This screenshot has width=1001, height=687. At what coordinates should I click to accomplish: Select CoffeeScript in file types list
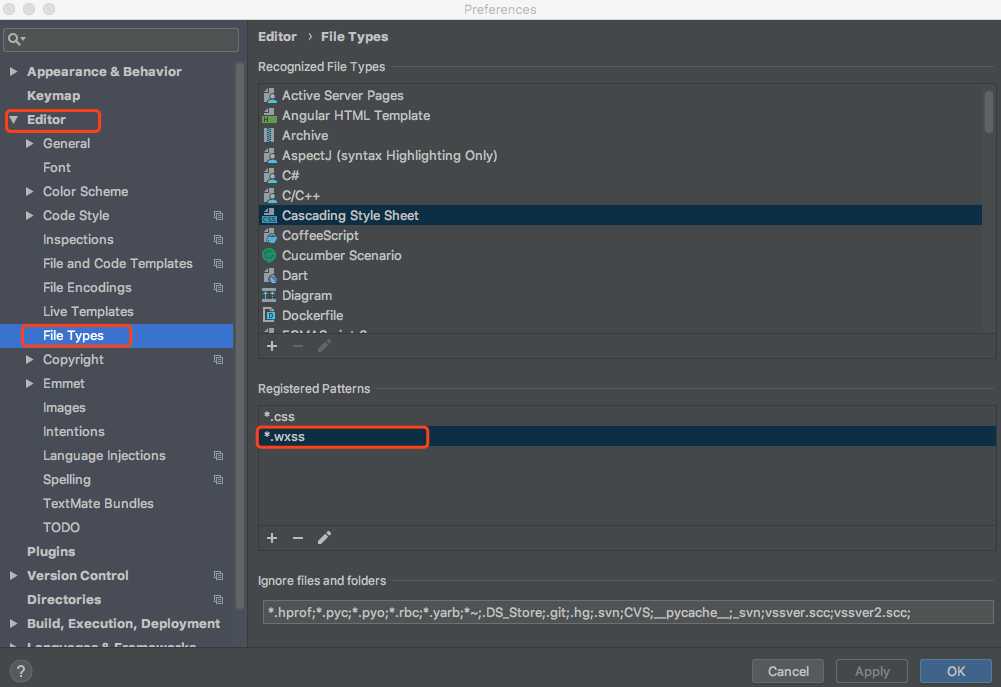(621, 236)
